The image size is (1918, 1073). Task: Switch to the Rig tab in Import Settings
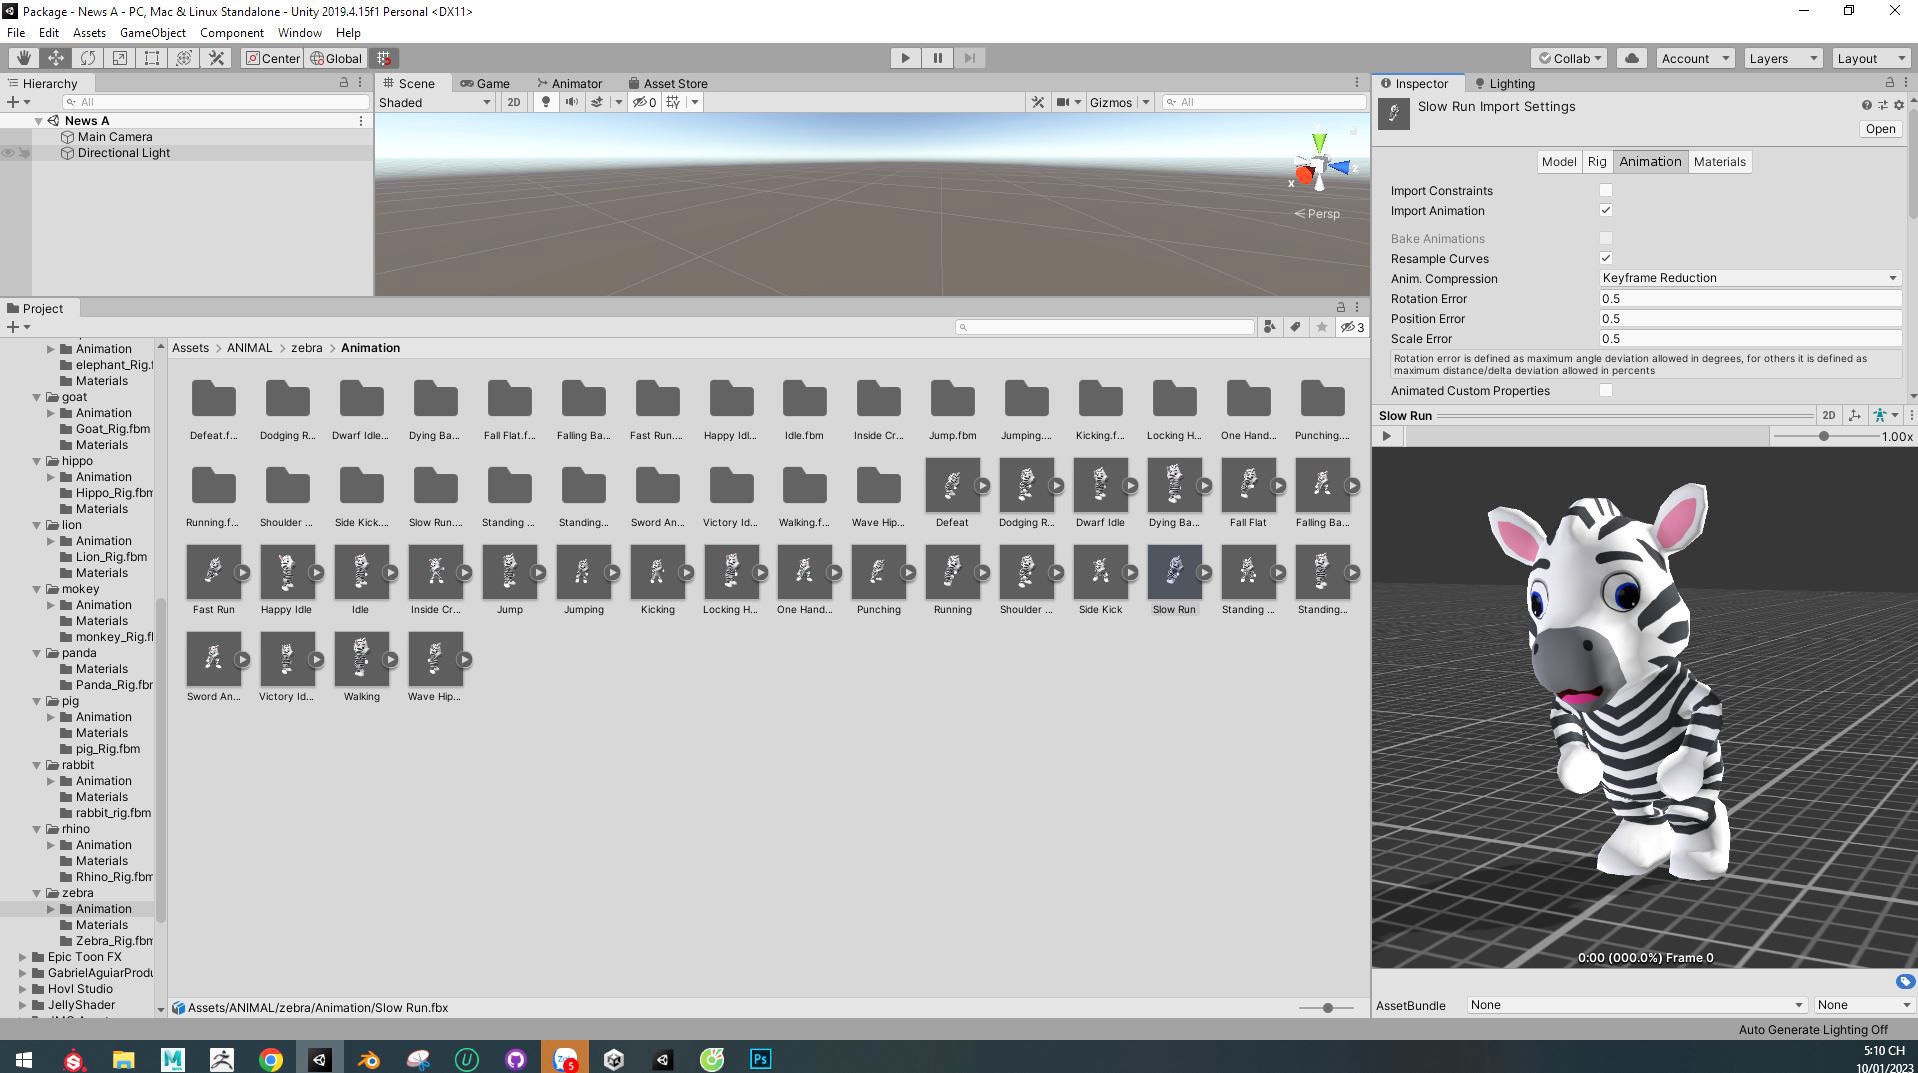pyautogui.click(x=1596, y=161)
